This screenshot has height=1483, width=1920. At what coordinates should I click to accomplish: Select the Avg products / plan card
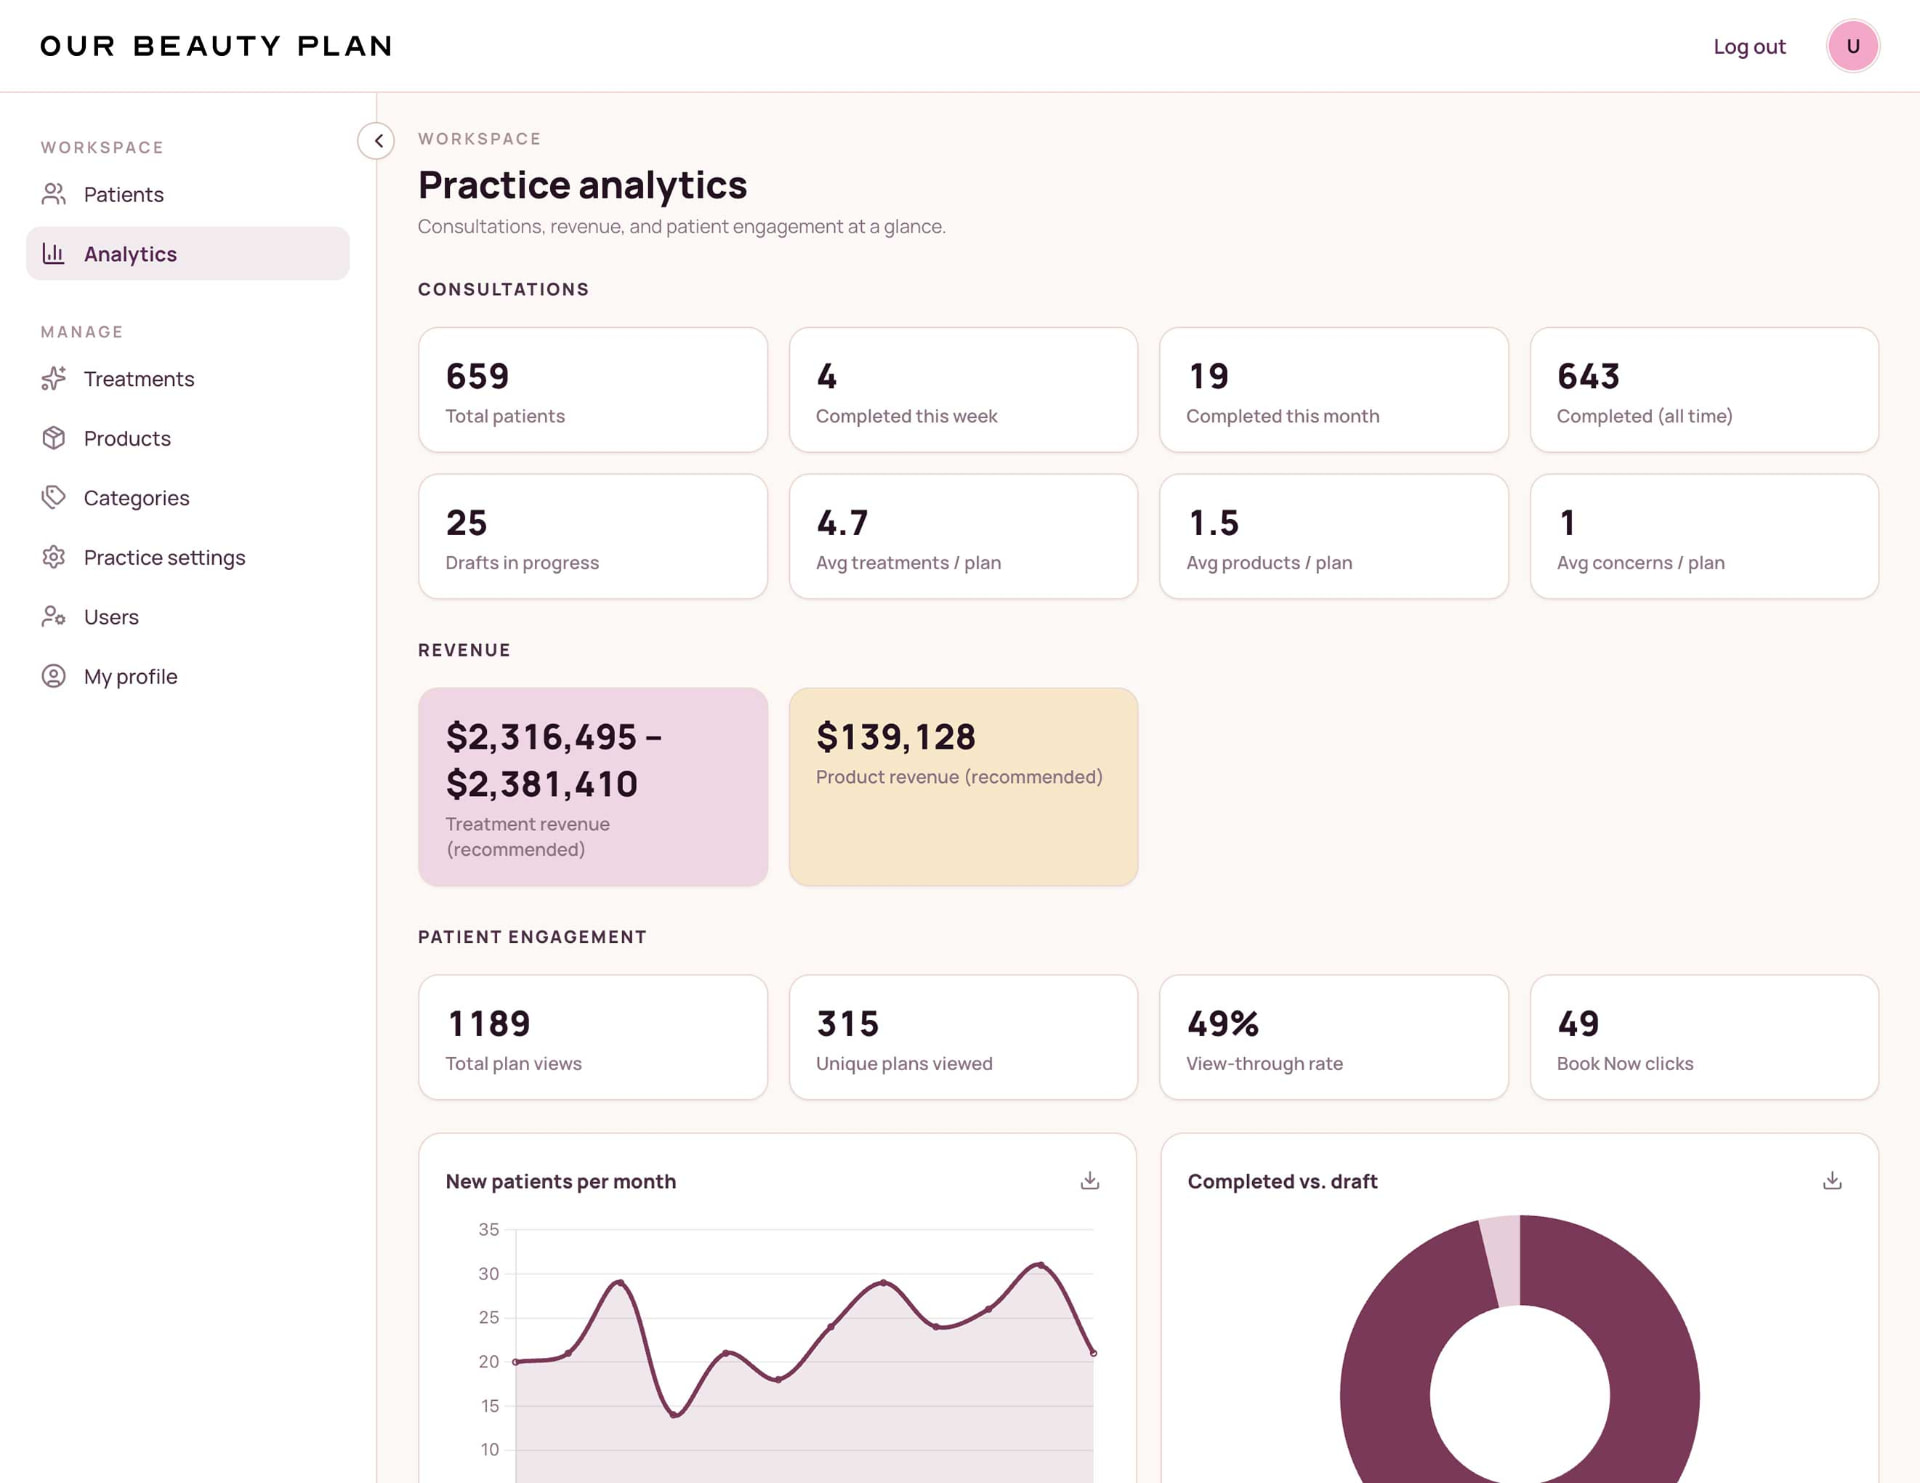[x=1334, y=537]
